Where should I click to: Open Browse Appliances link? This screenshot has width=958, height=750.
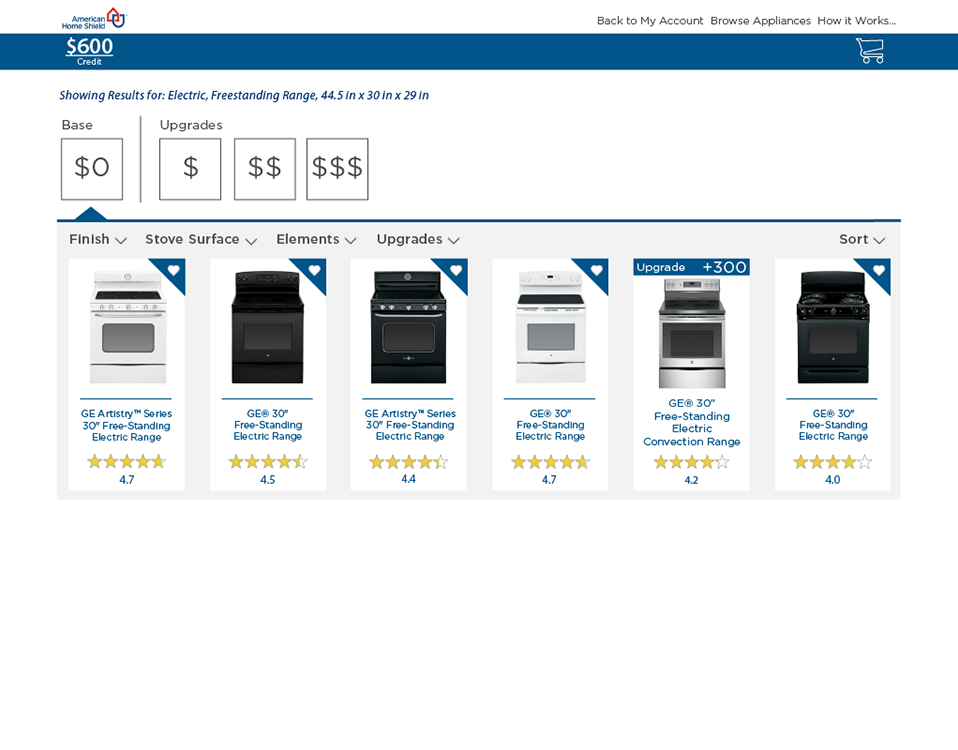coord(760,21)
